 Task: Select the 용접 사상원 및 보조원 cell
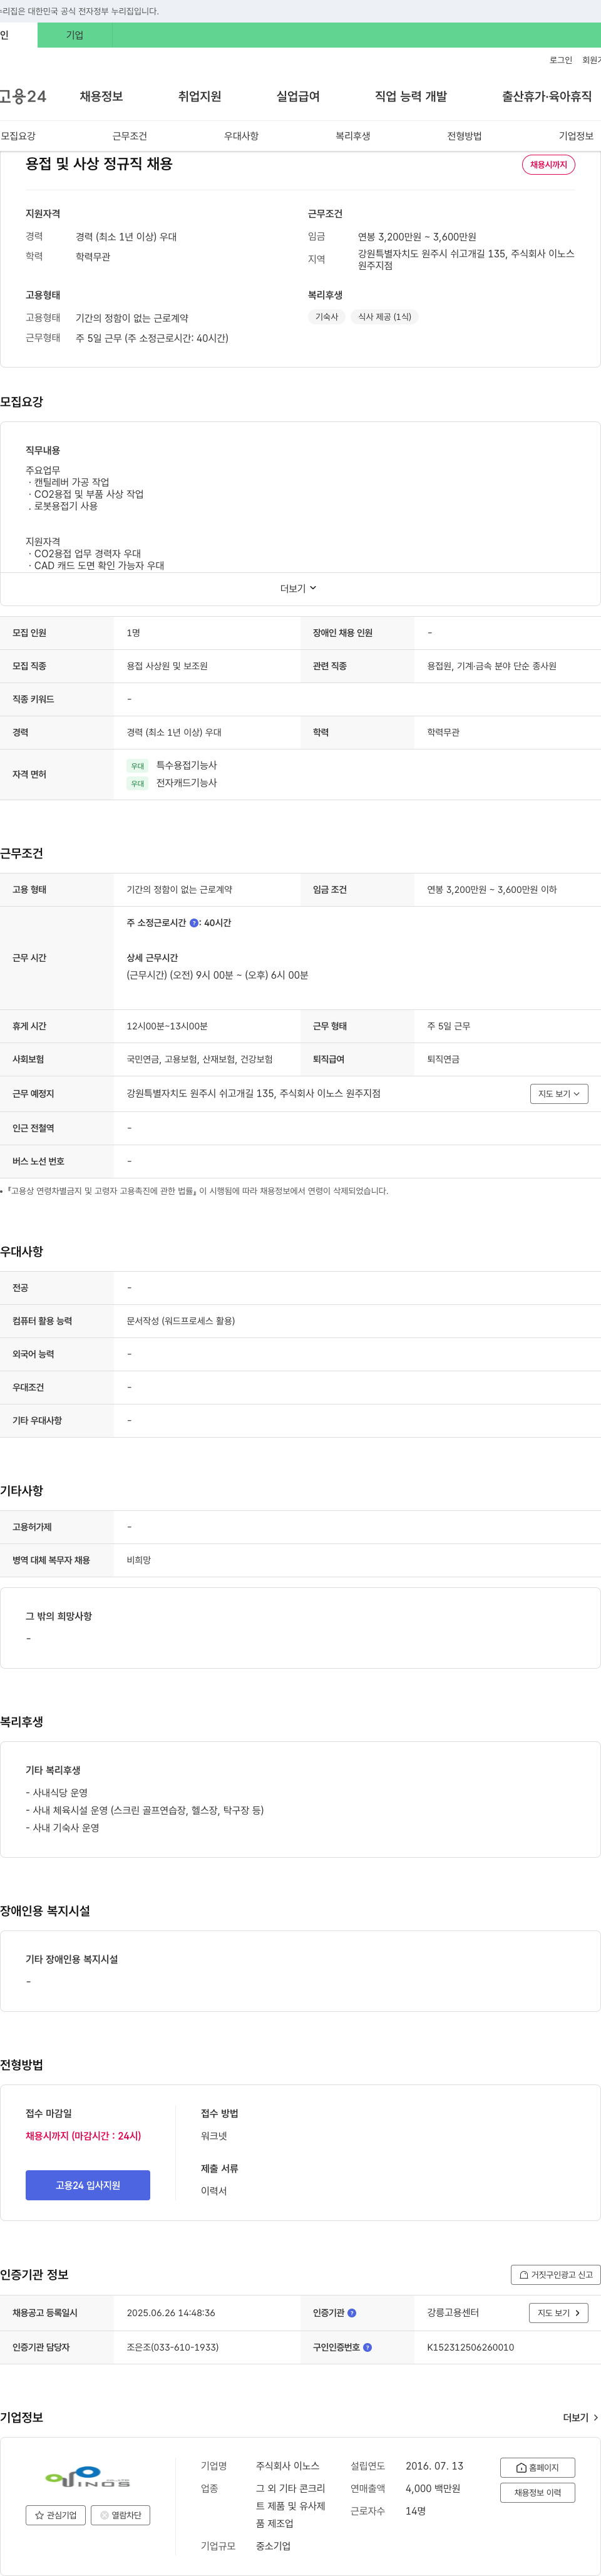[167, 666]
